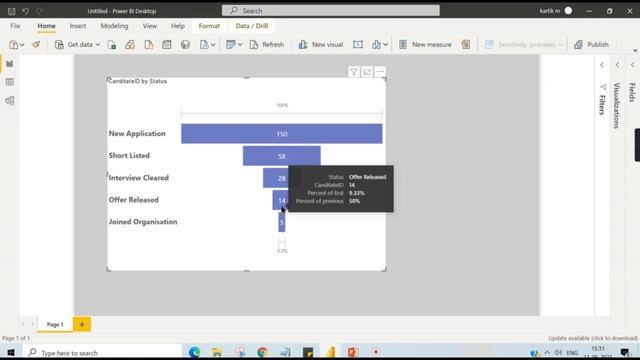Select the Format ribbon tab

(209, 26)
